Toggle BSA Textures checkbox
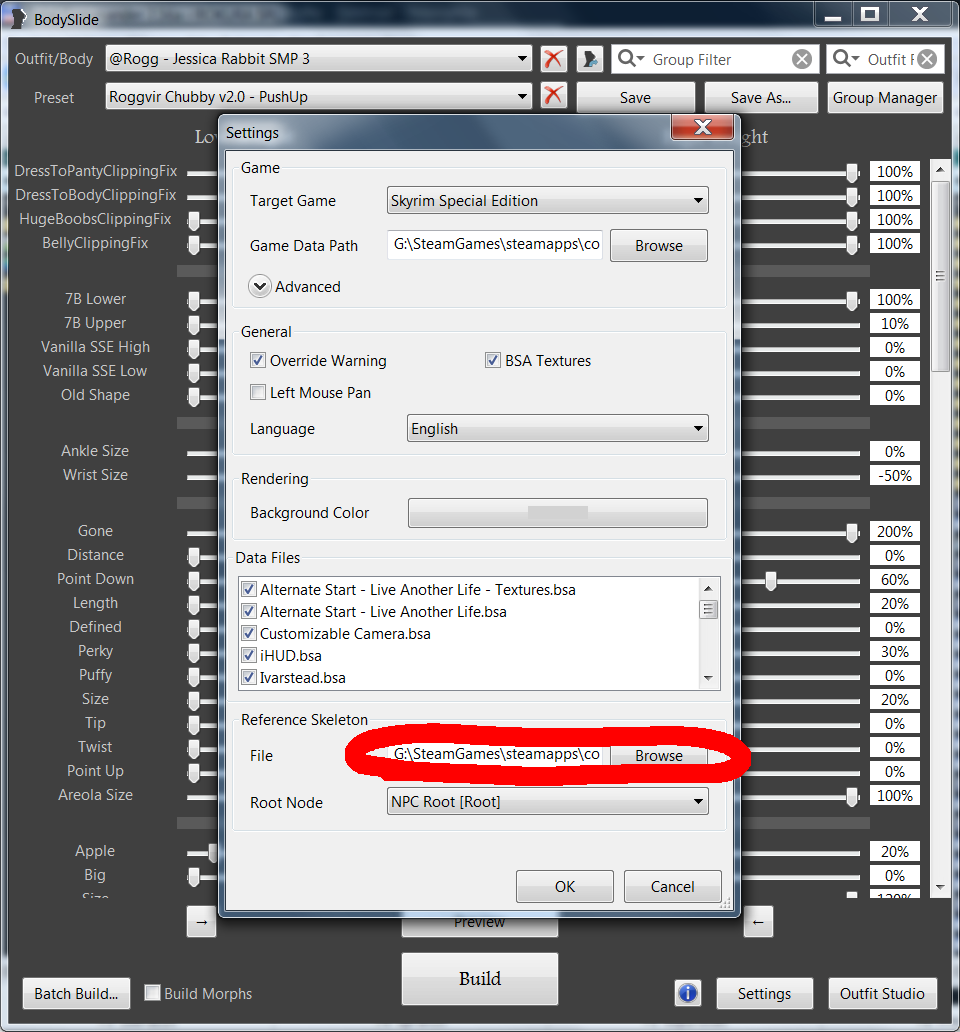Image resolution: width=960 pixels, height=1032 pixels. click(x=493, y=360)
